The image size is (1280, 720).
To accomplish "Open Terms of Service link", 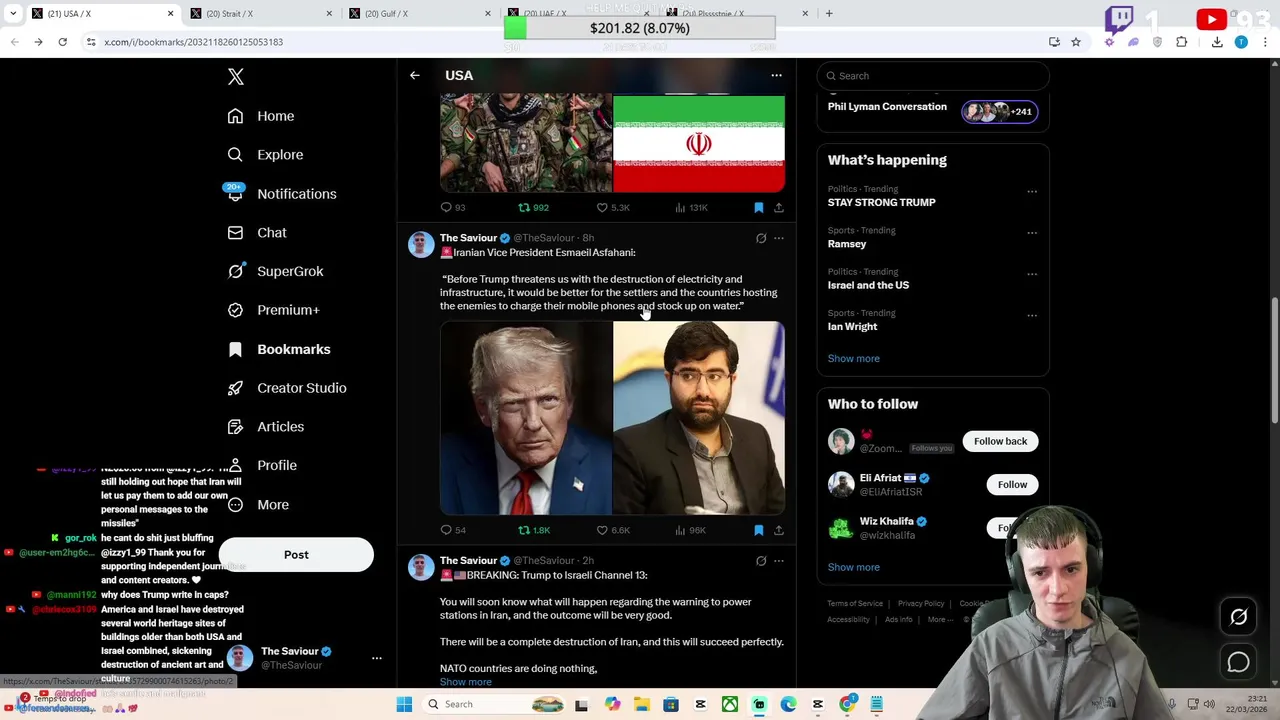I will [855, 604].
